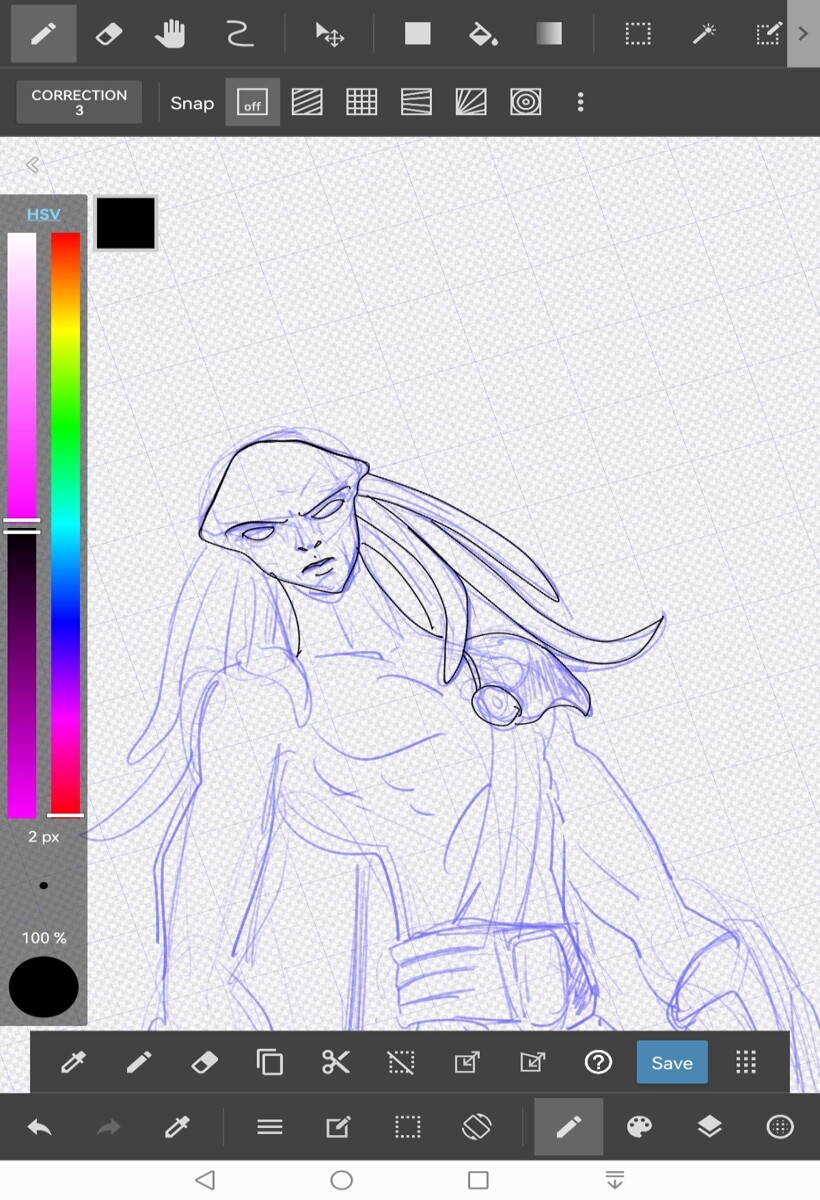
Task: Open help with question mark icon
Action: click(x=598, y=1063)
